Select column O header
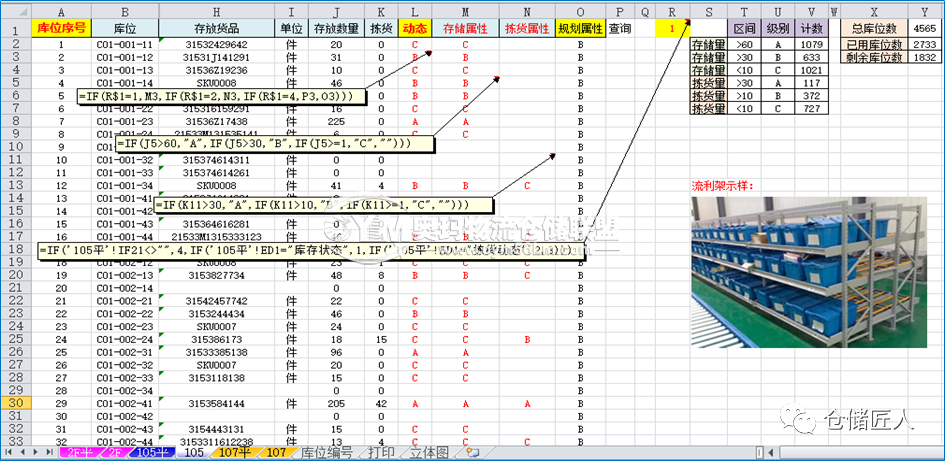This screenshot has width=945, height=461. [x=580, y=11]
